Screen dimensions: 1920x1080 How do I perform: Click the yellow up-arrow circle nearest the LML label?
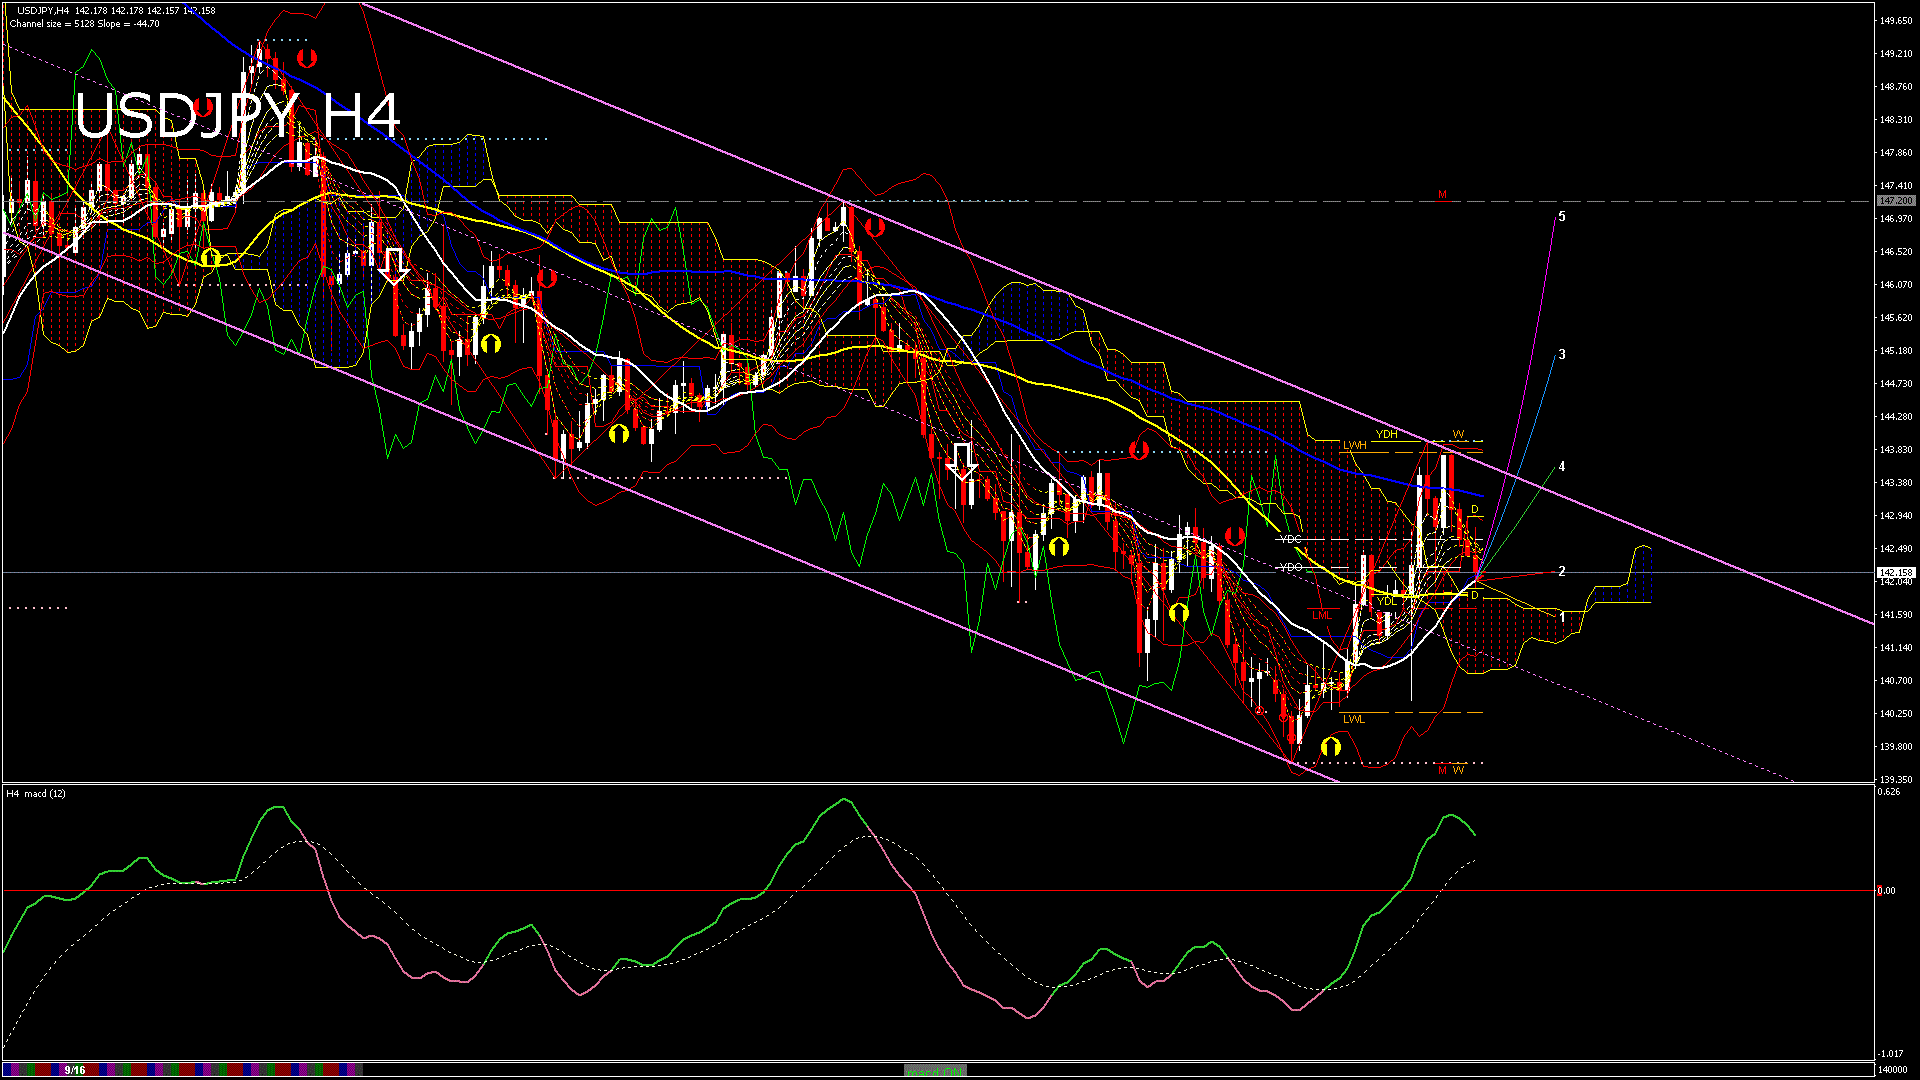(x=1179, y=611)
